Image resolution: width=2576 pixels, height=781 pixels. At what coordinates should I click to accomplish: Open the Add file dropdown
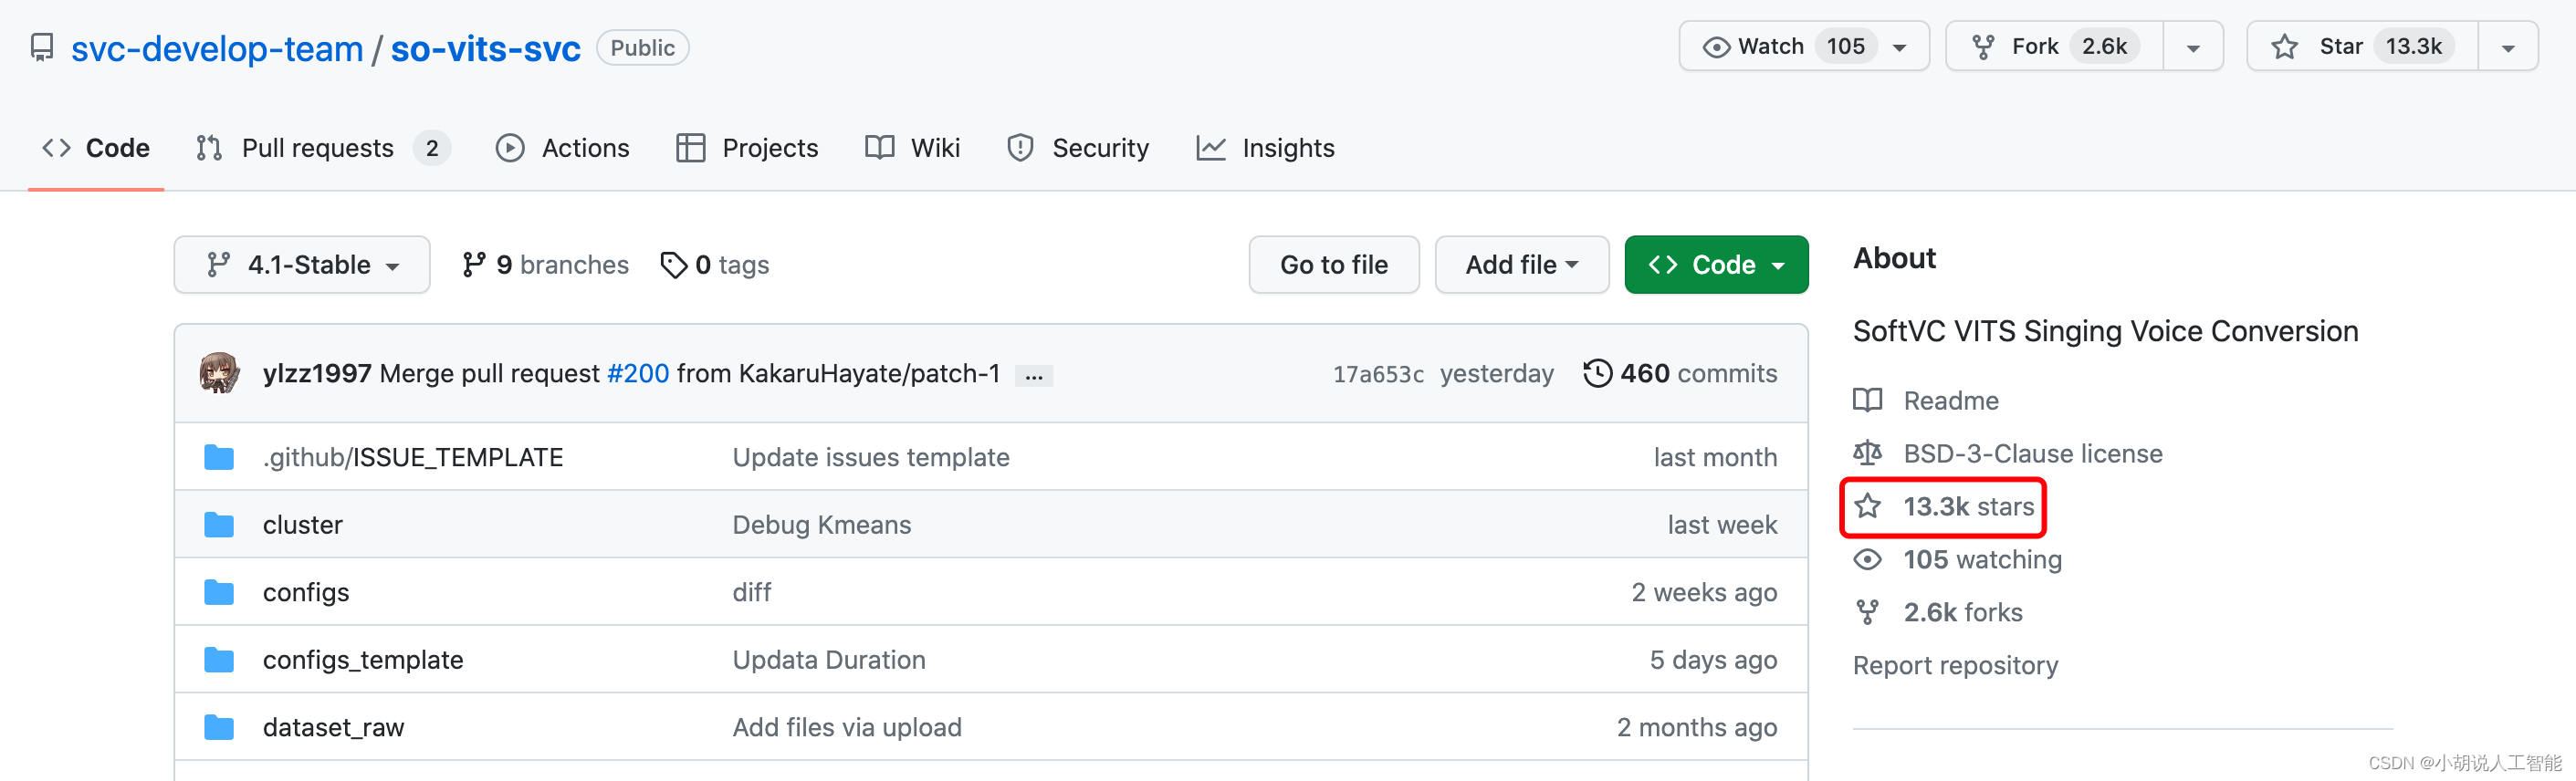point(1521,265)
